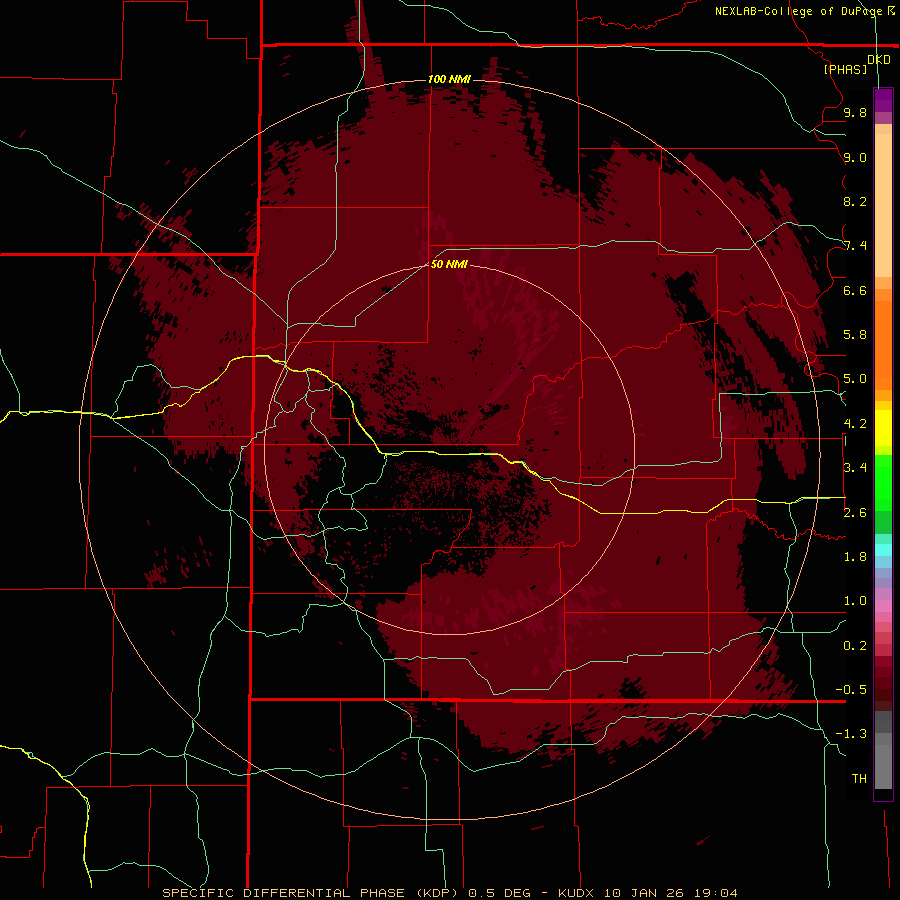Click the 0.5 DEG elevation text

[499, 893]
